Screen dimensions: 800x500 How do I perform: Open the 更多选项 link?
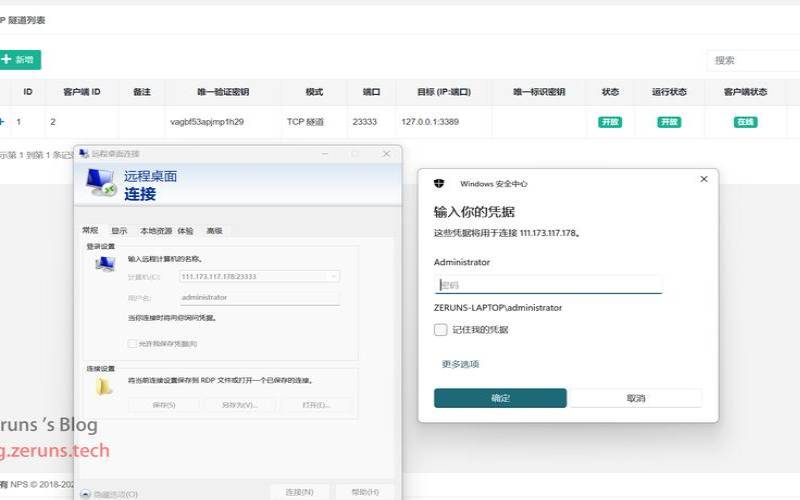coord(460,364)
